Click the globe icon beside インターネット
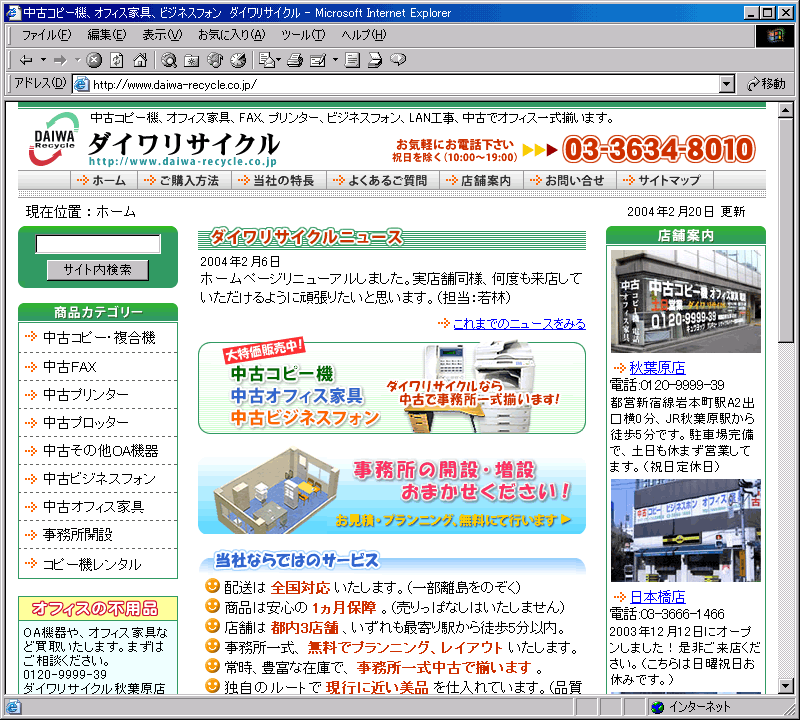 658,707
